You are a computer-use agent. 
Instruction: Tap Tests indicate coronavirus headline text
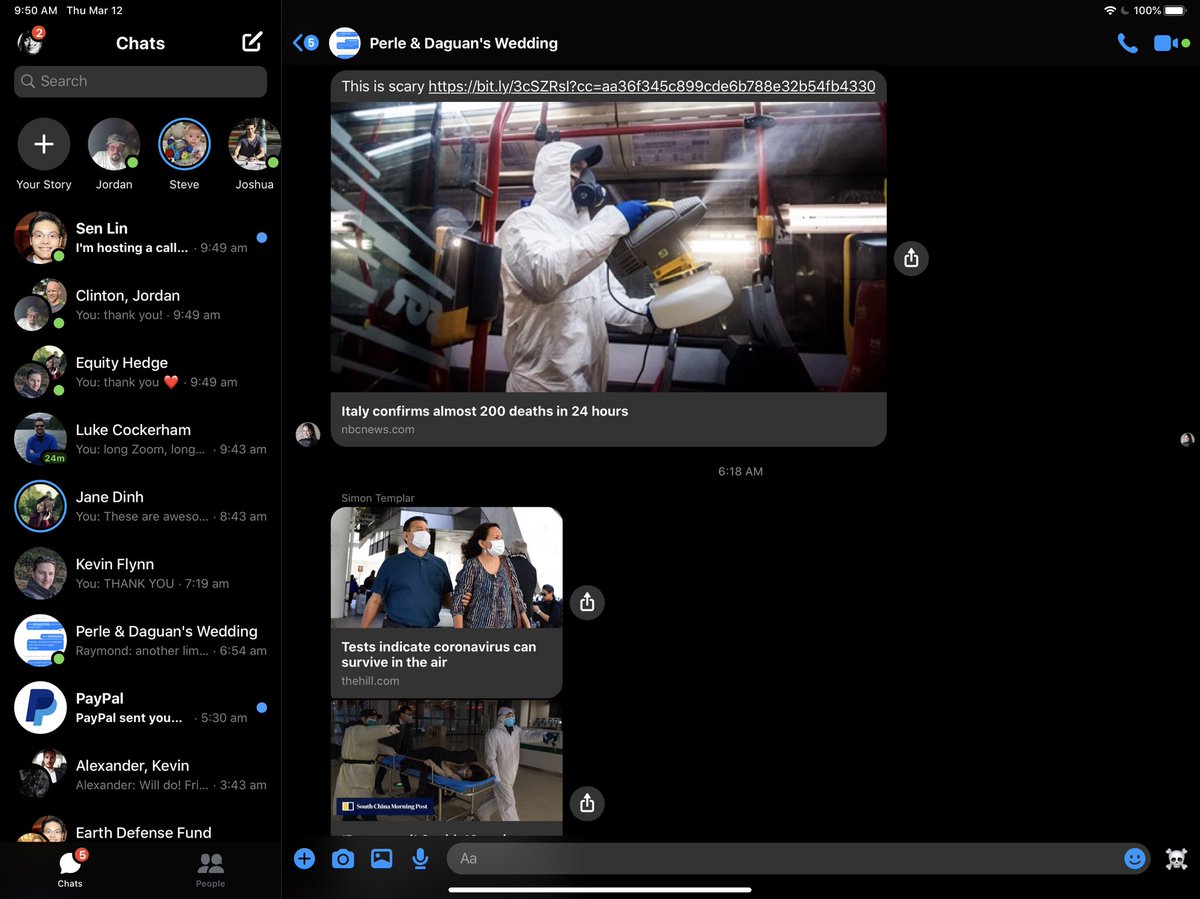point(439,654)
